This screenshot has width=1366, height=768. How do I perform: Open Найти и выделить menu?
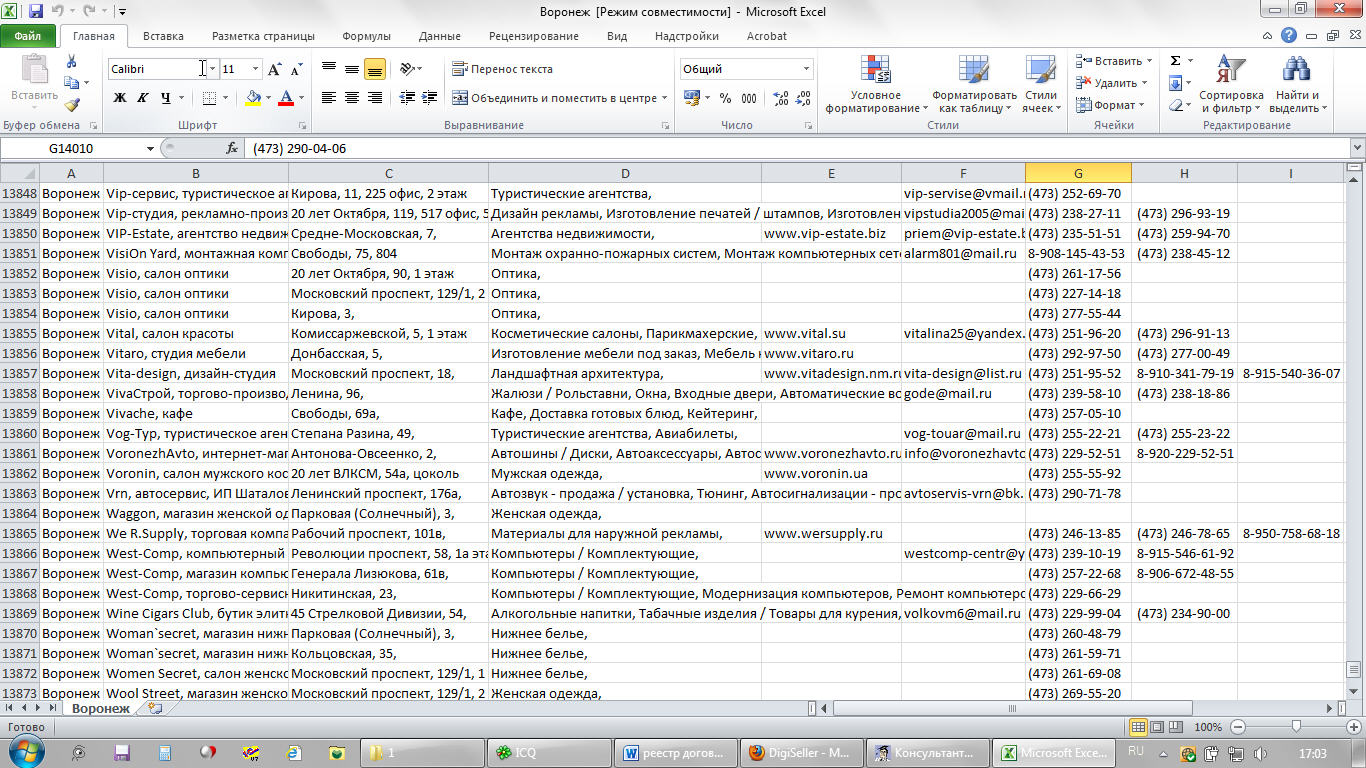[1297, 84]
